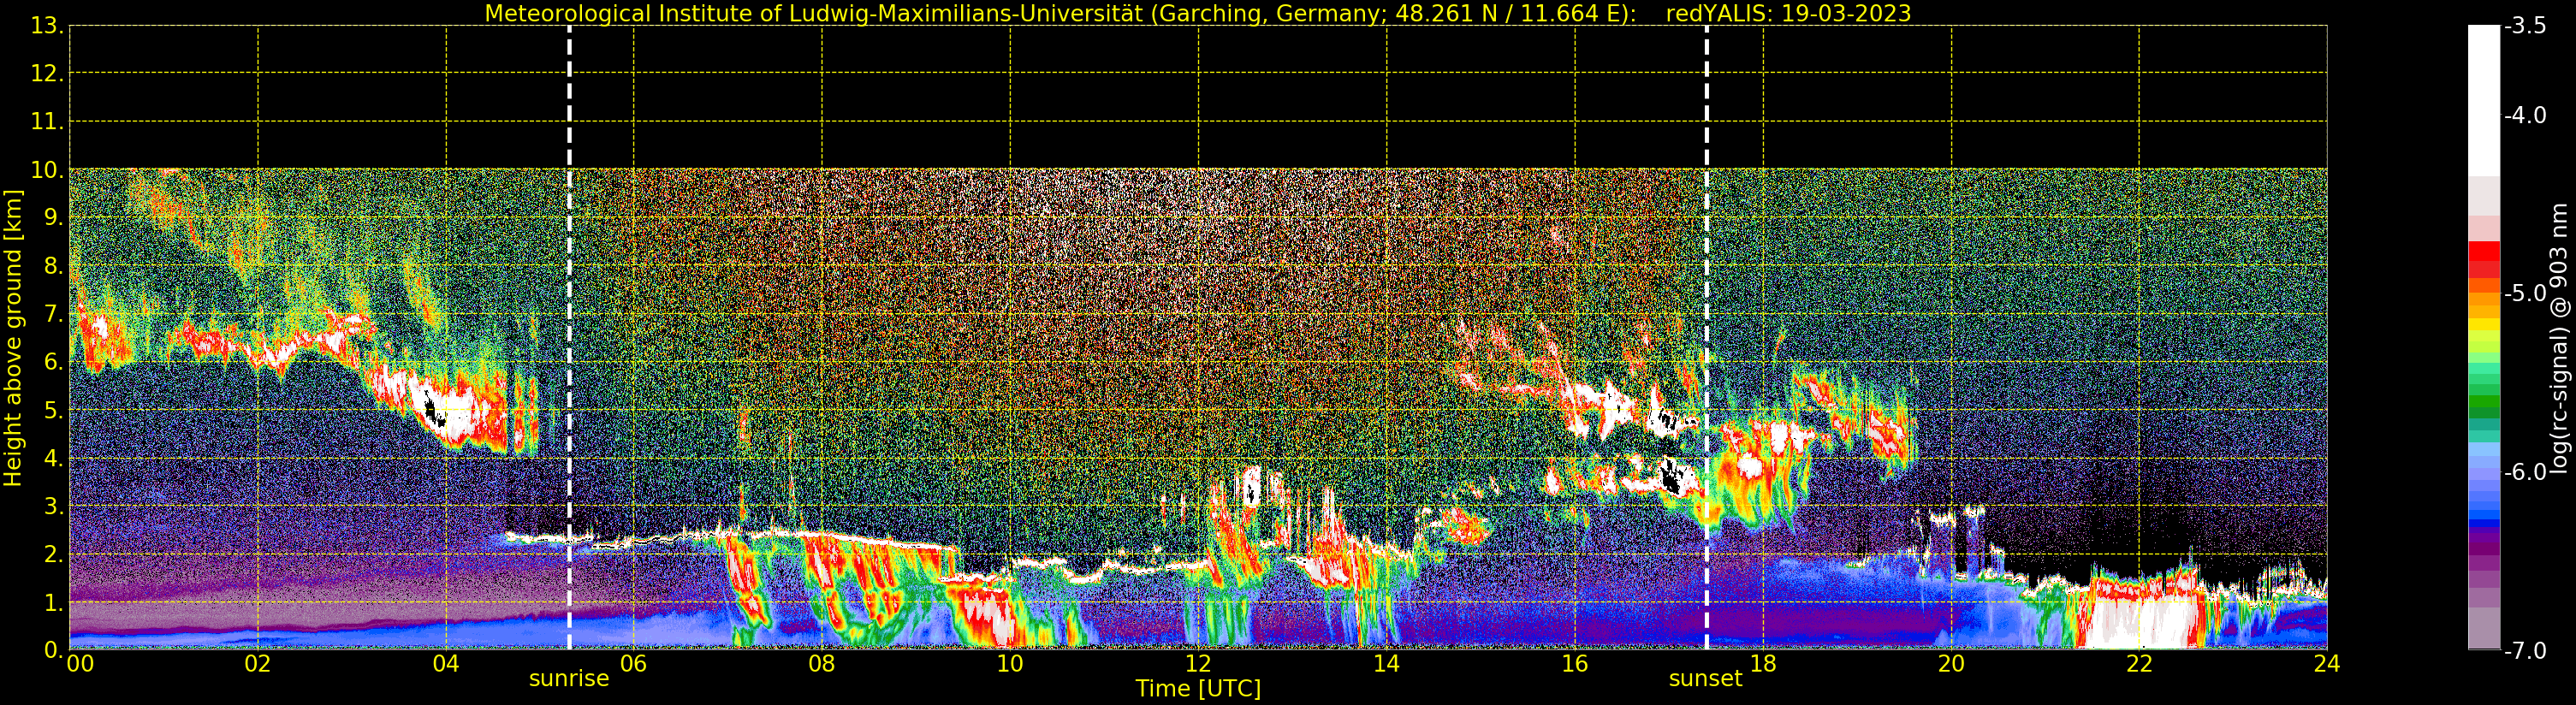This screenshot has width=2576, height=705.
Task: Select the sunrise dashed white vertical line
Action: click(x=569, y=338)
